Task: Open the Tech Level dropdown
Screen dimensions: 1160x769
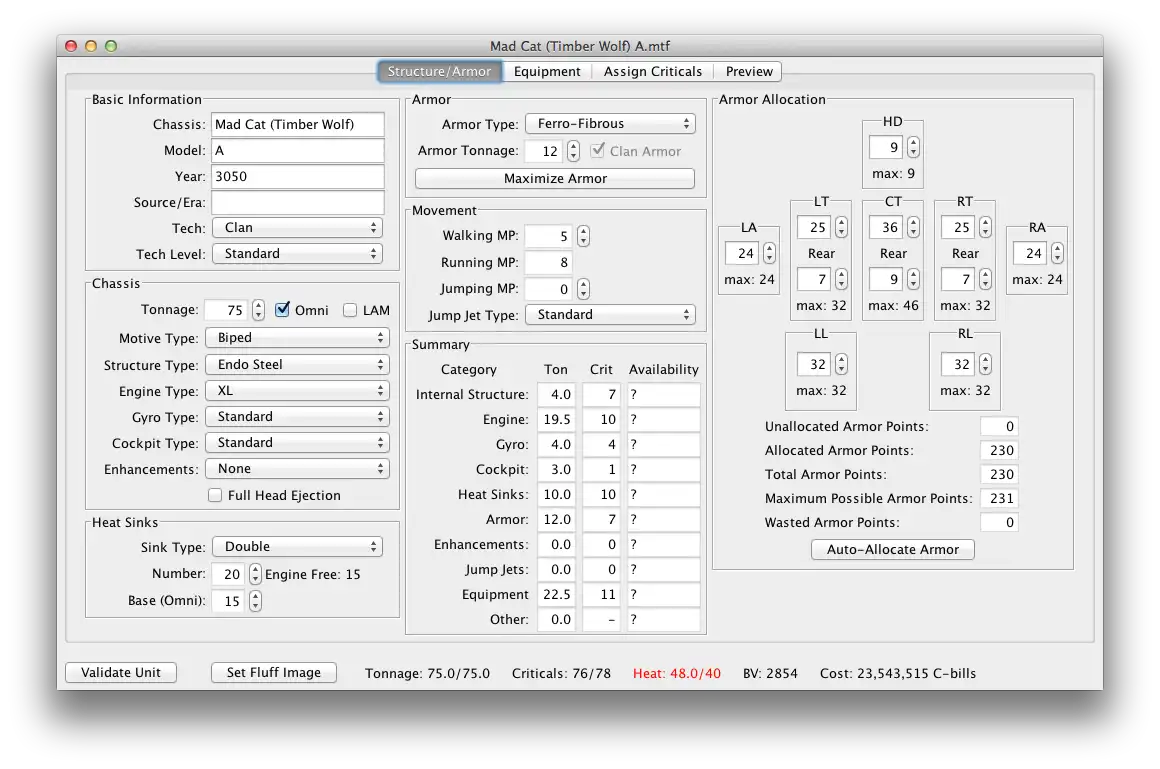Action: [297, 254]
